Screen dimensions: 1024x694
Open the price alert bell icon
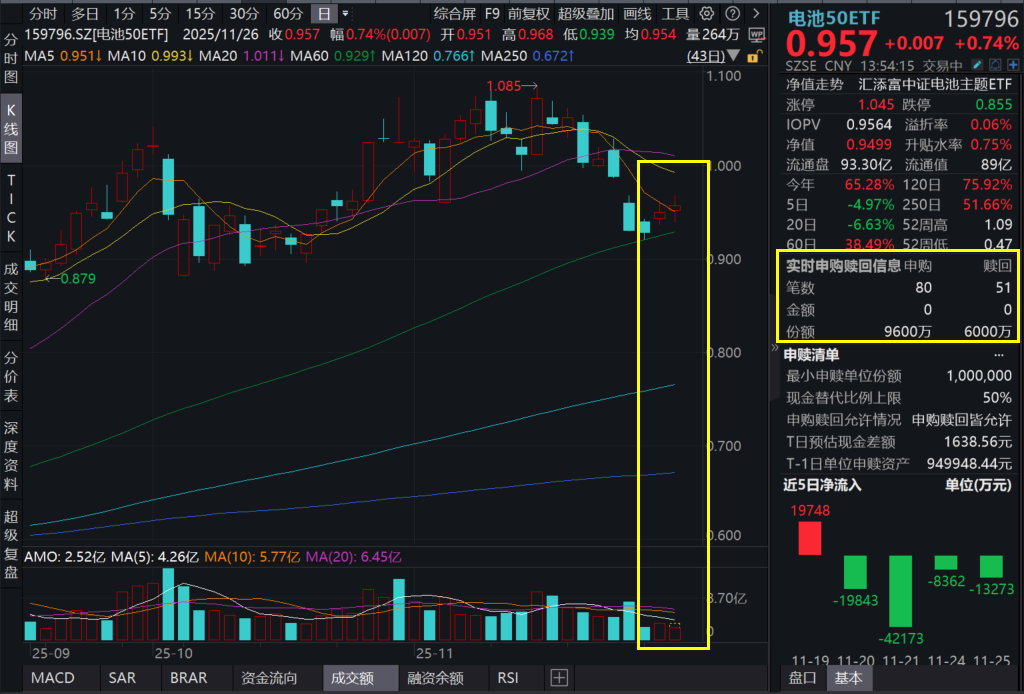coord(995,64)
